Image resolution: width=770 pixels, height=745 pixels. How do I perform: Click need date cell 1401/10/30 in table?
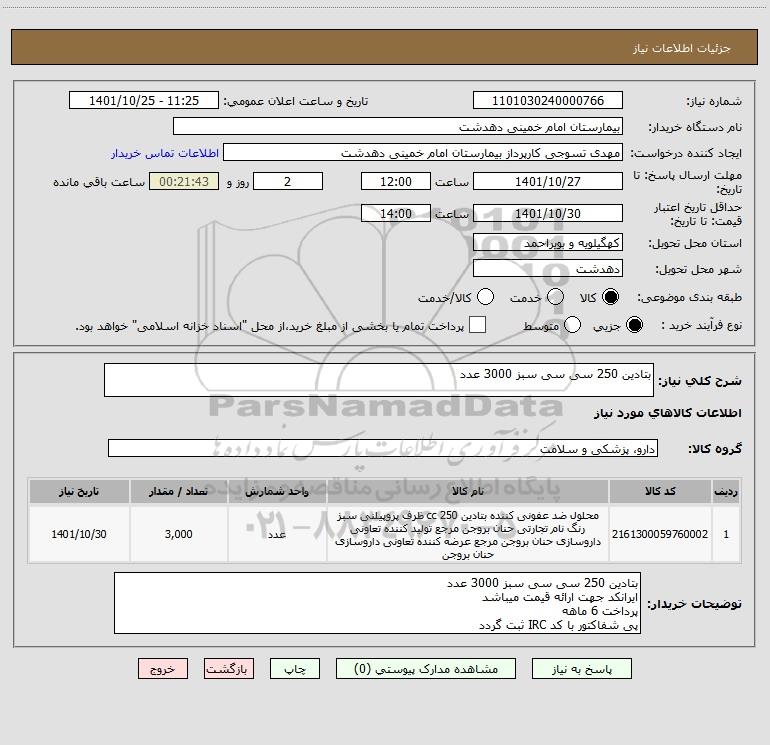[x=79, y=534]
